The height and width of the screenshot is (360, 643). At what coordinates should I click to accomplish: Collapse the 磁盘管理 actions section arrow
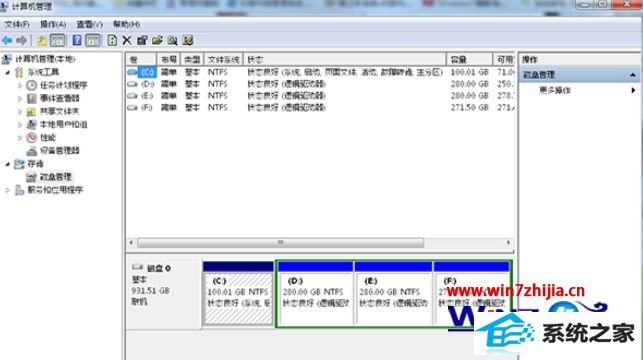click(633, 75)
